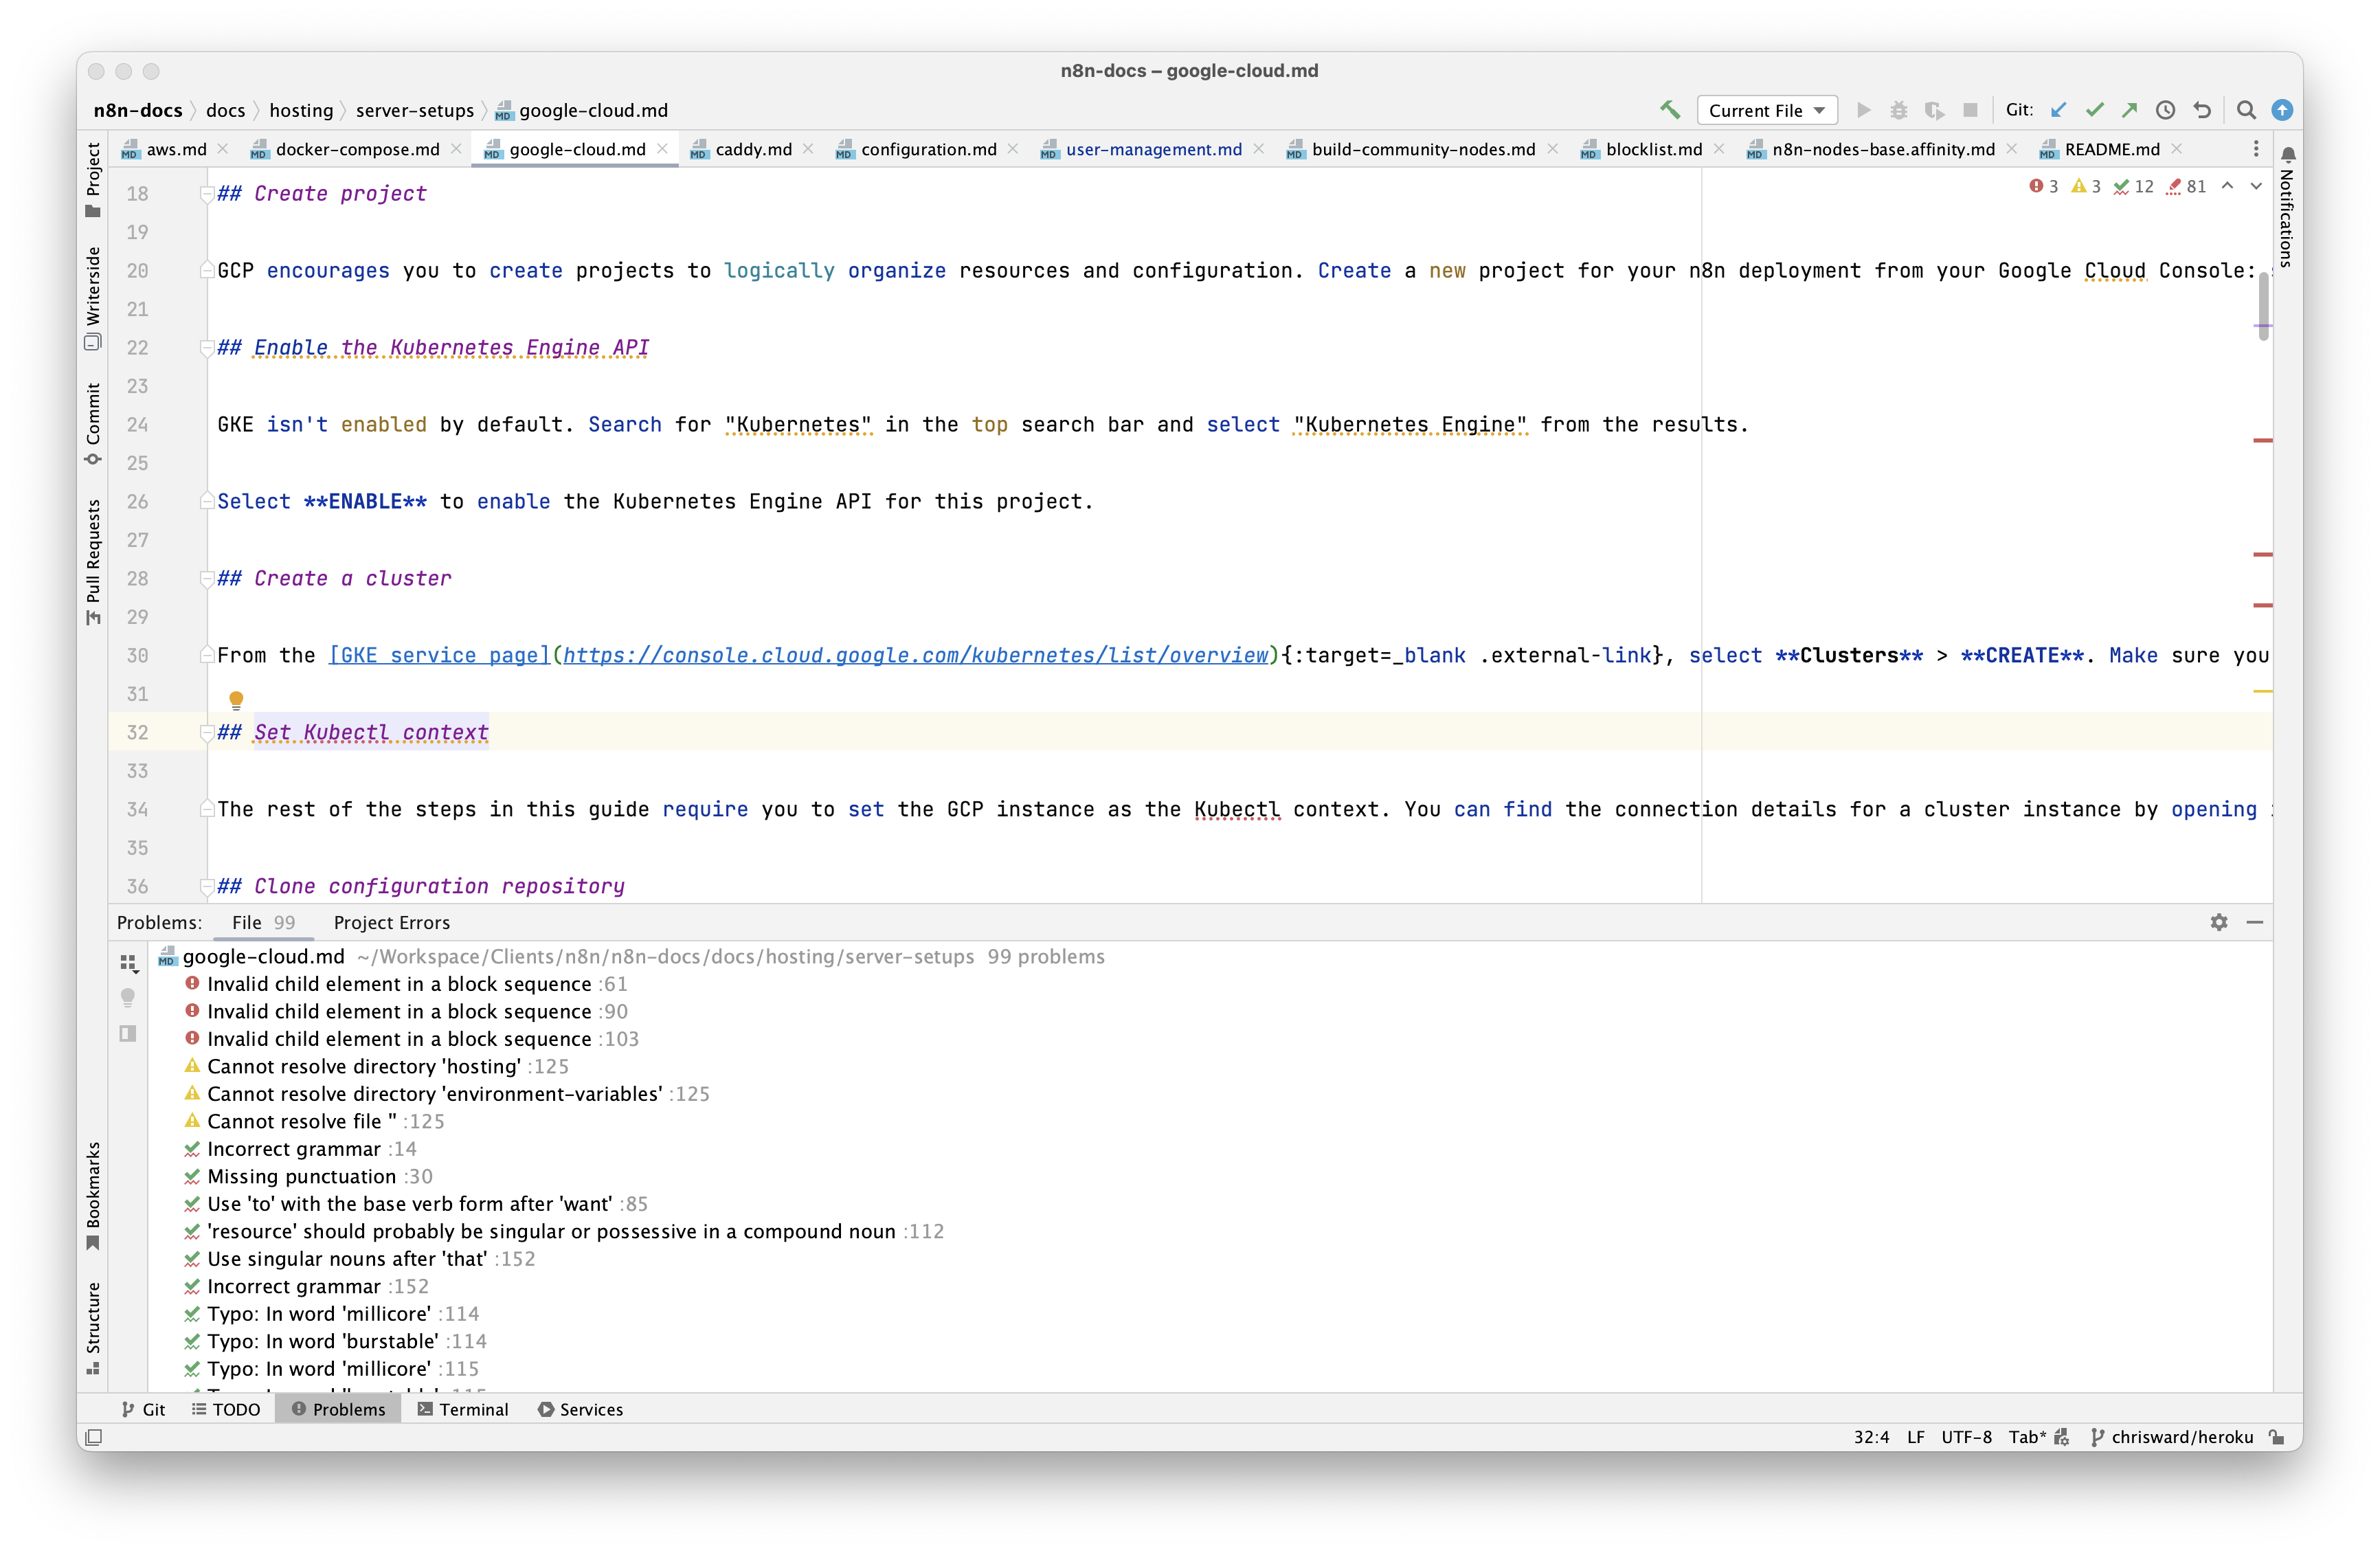Open the hidden tabs list via three dots
The image size is (2380, 1553).
(x=2255, y=148)
